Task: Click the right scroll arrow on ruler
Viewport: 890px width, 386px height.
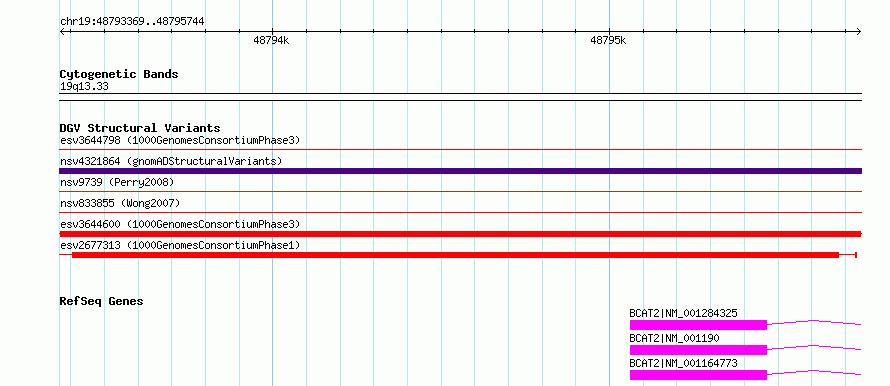Action: click(858, 32)
